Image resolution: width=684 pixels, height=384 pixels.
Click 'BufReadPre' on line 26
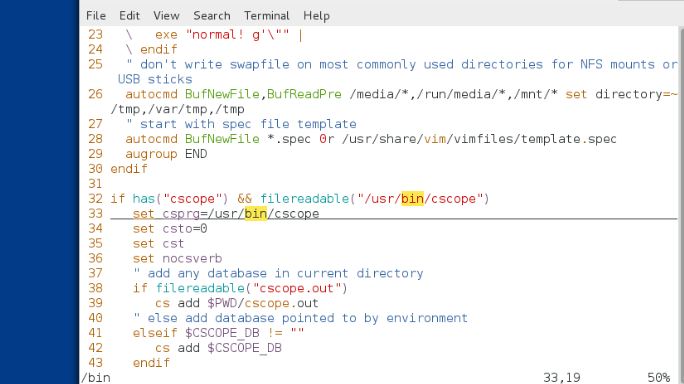pos(304,94)
